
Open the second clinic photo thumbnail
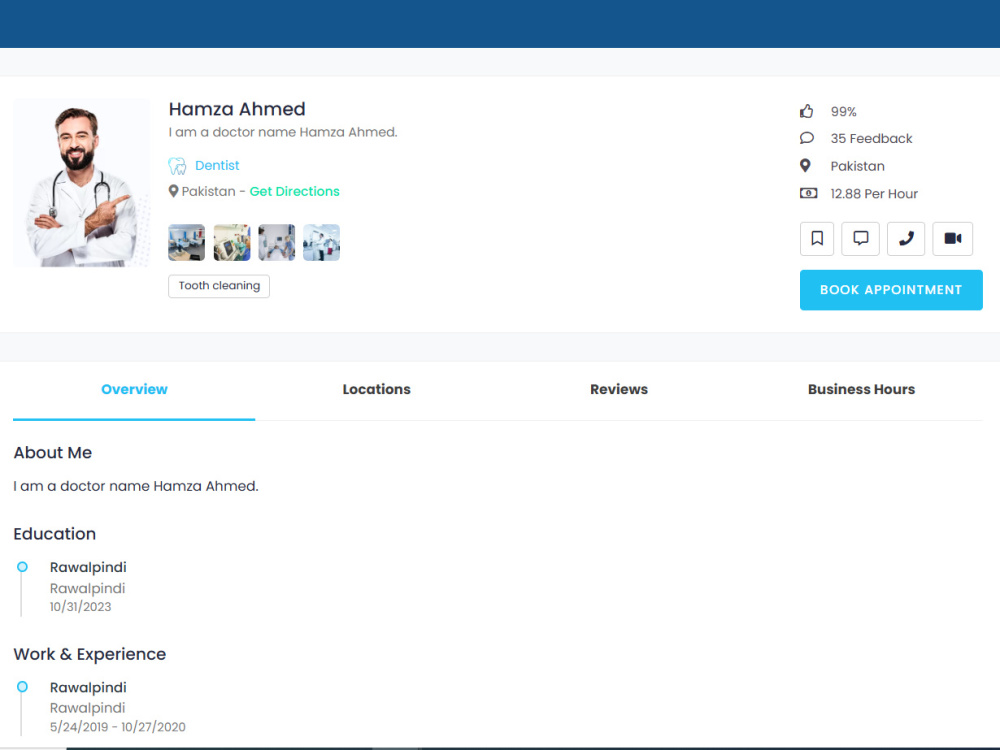coord(232,242)
